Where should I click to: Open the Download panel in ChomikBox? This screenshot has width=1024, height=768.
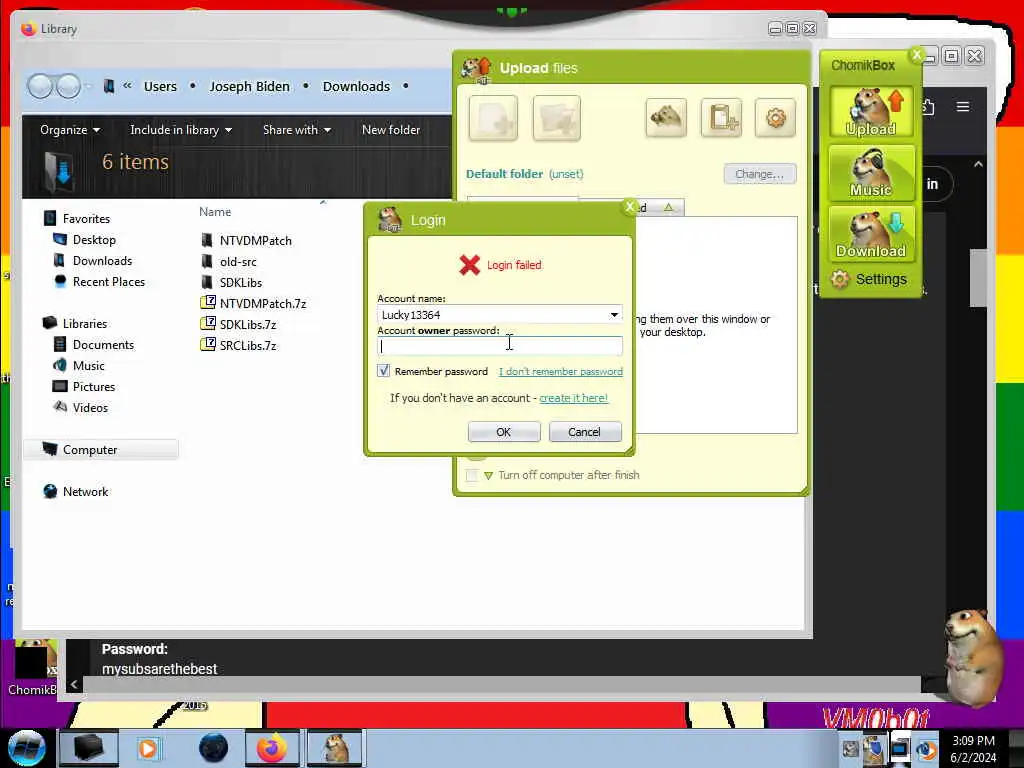(871, 233)
